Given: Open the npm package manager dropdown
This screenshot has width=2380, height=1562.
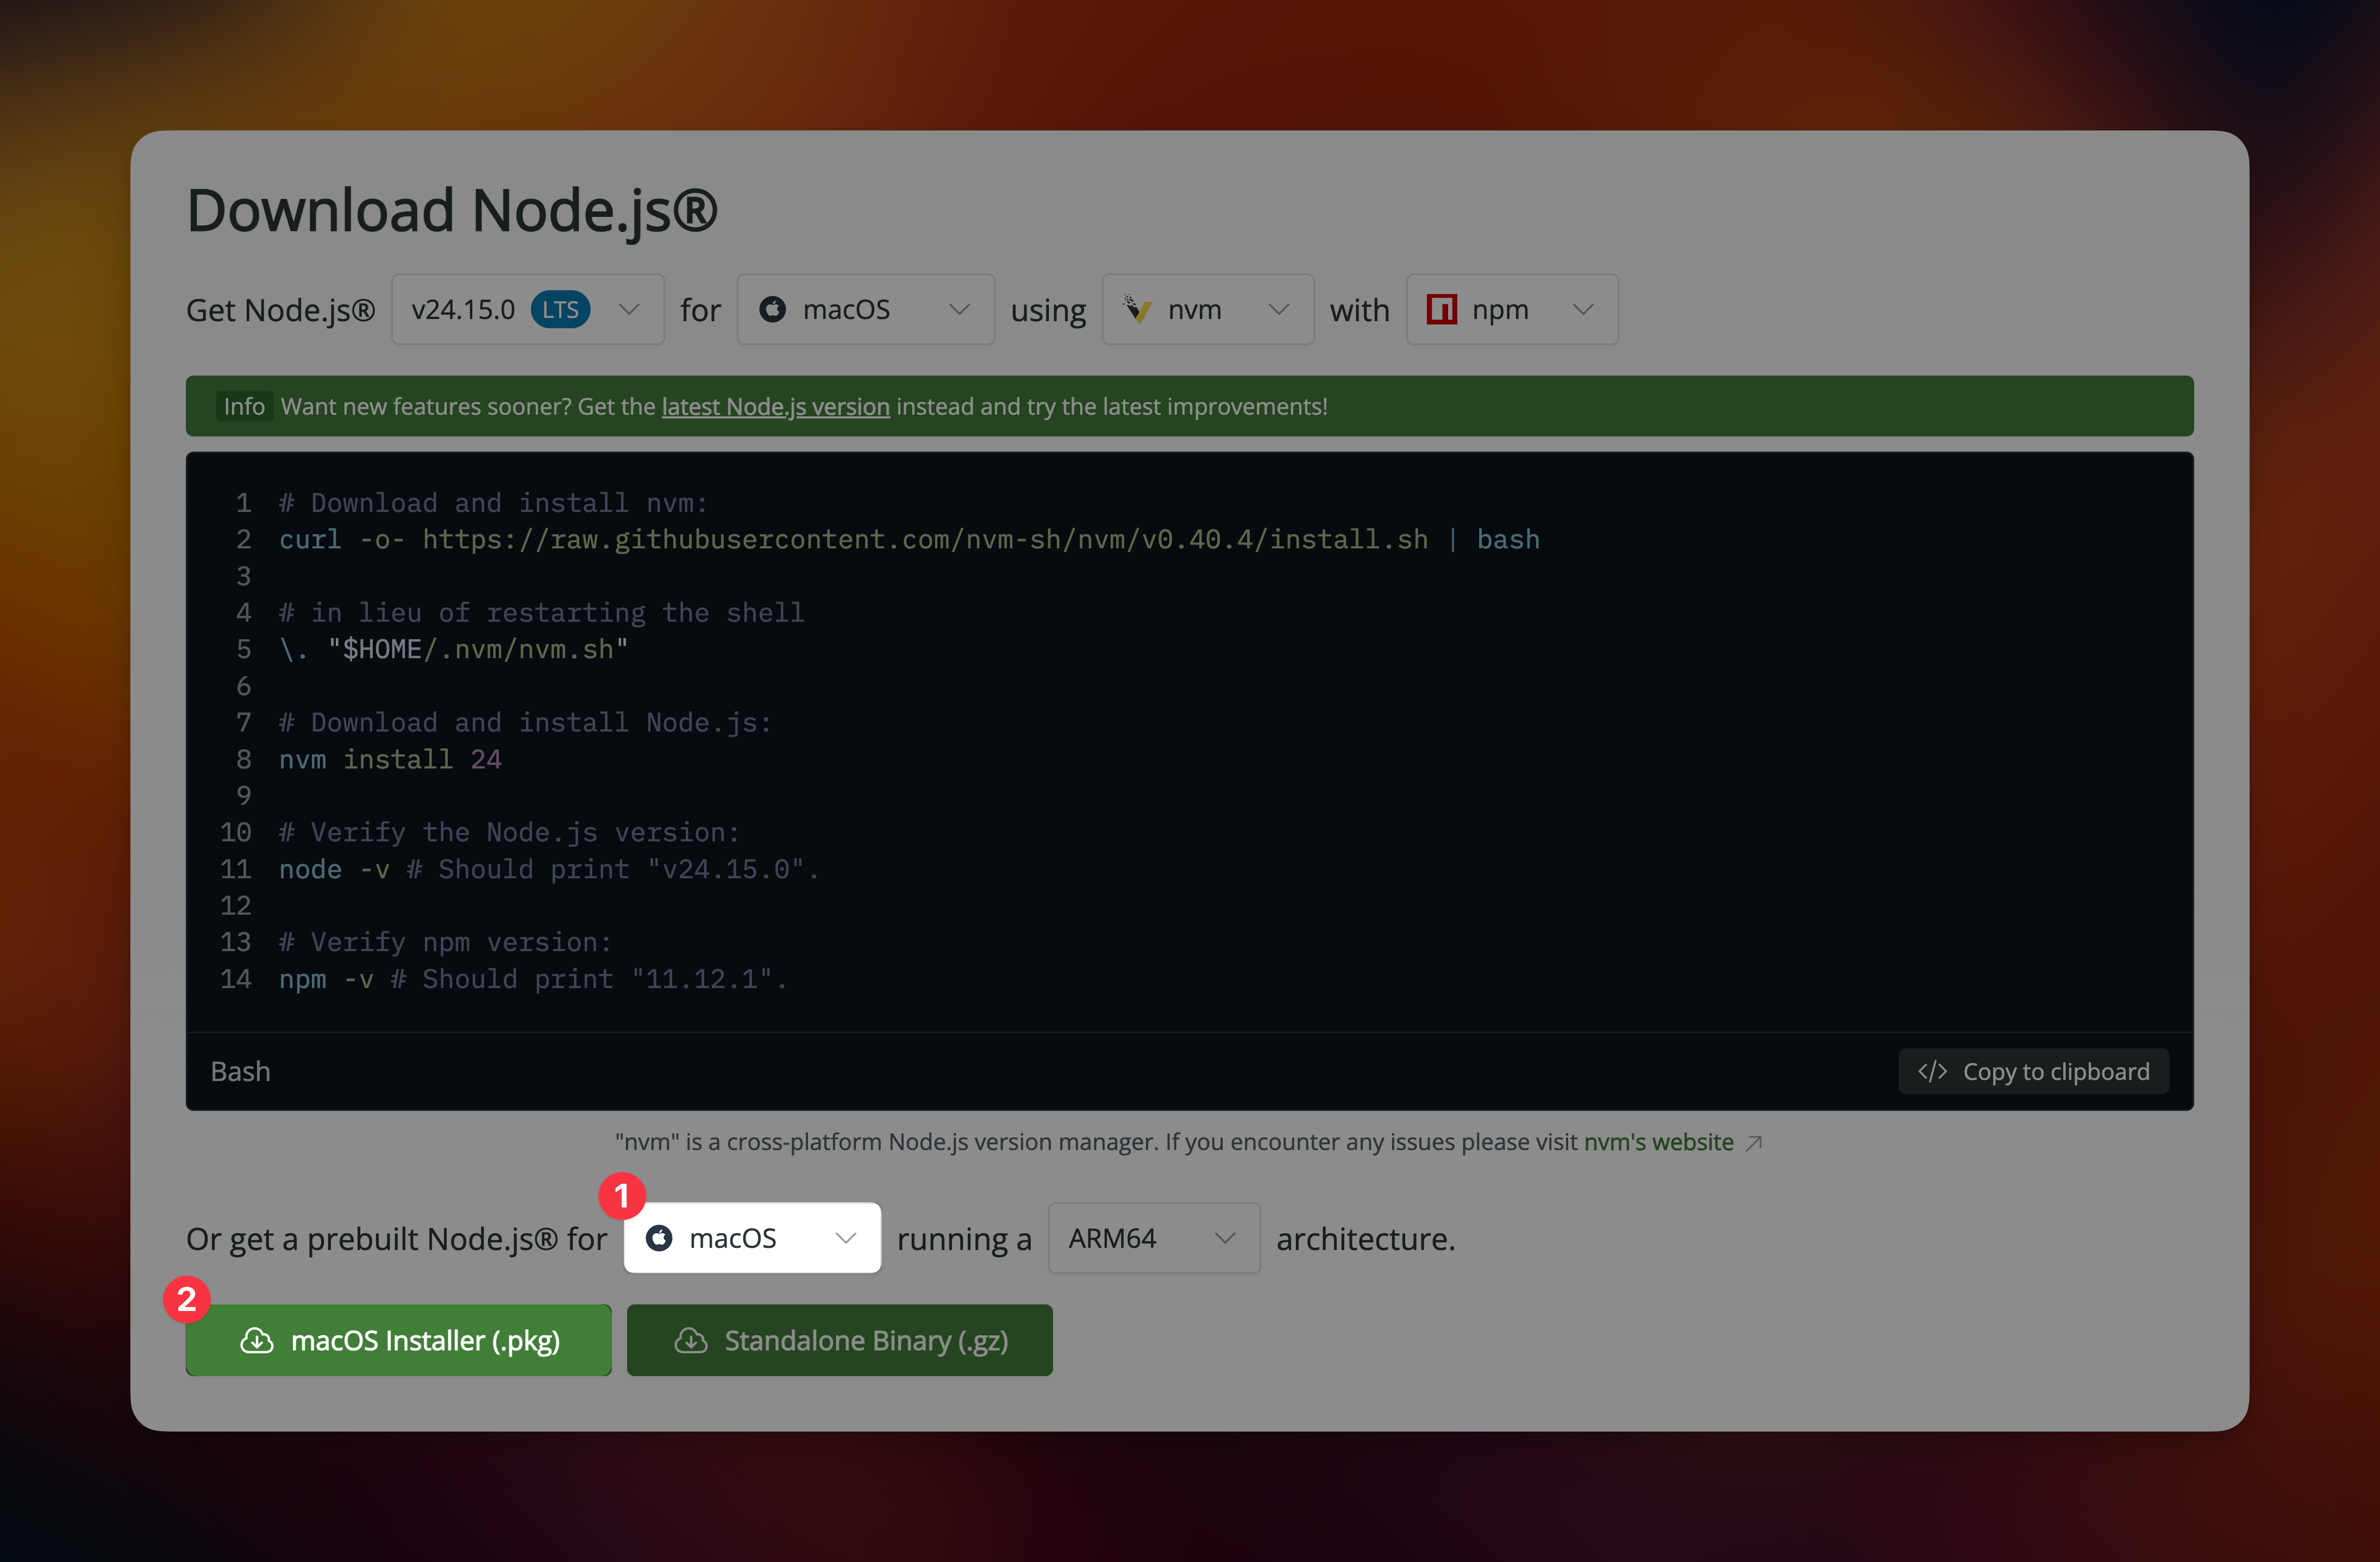Looking at the screenshot, I should tap(1511, 310).
